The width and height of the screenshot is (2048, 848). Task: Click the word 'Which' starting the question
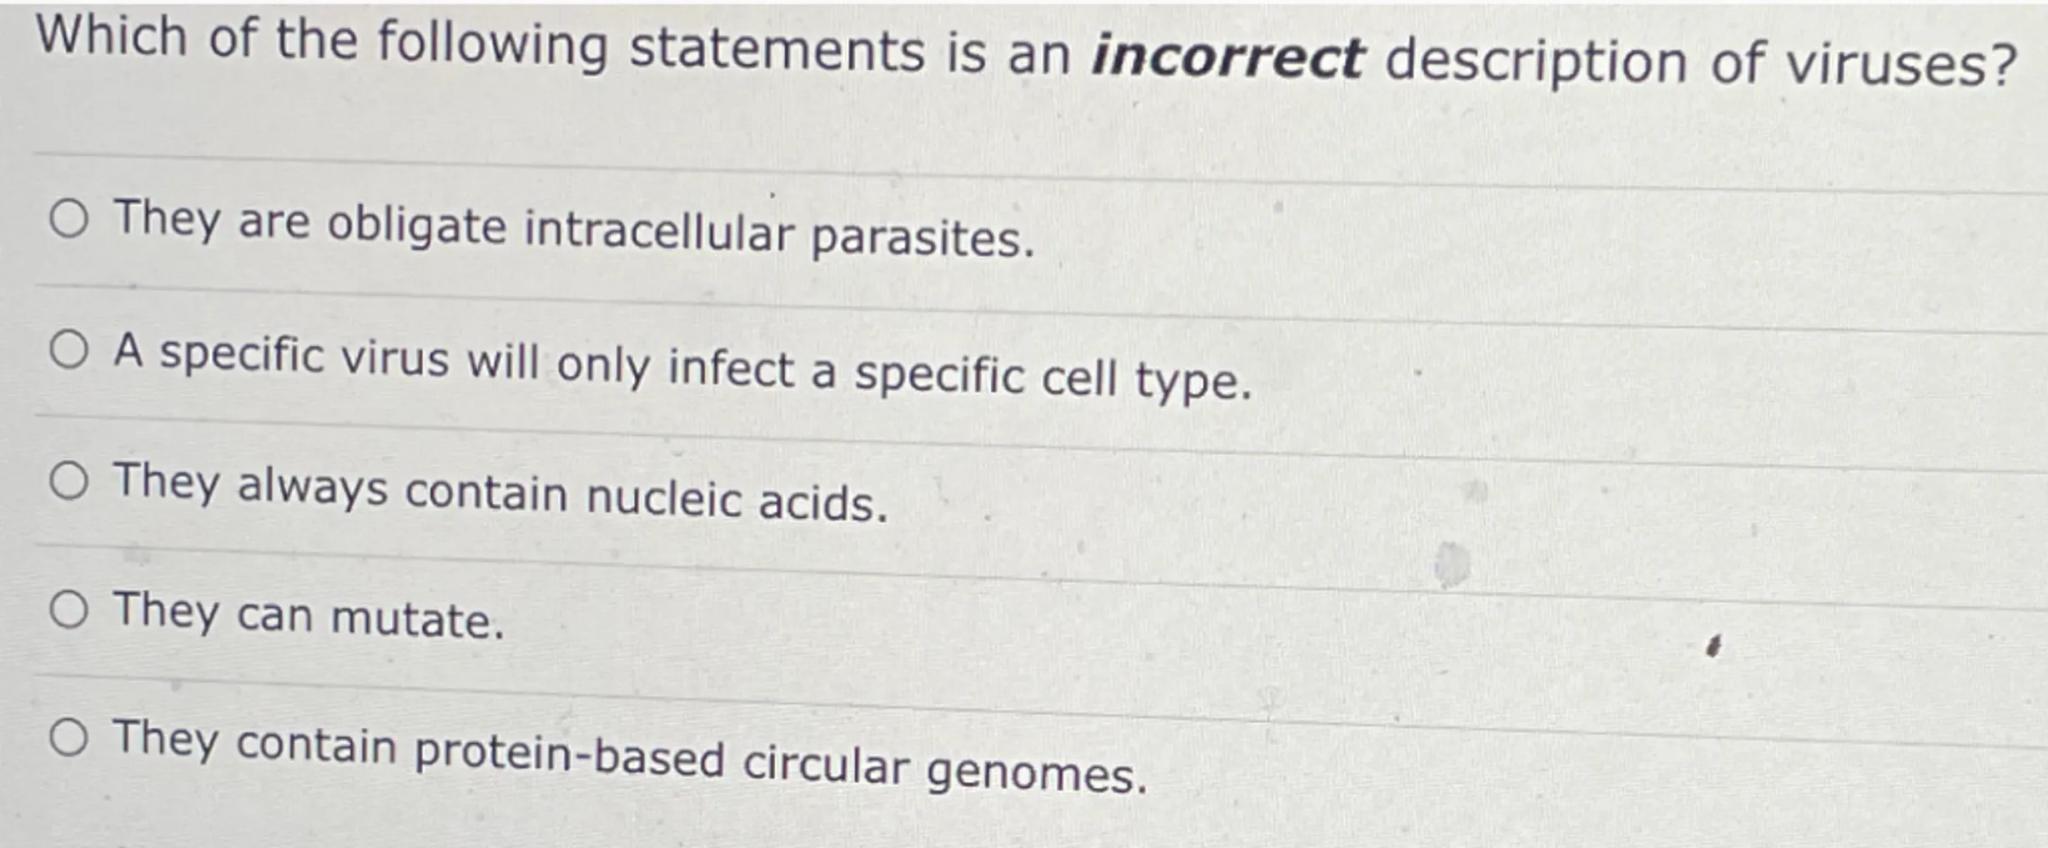tap(112, 38)
